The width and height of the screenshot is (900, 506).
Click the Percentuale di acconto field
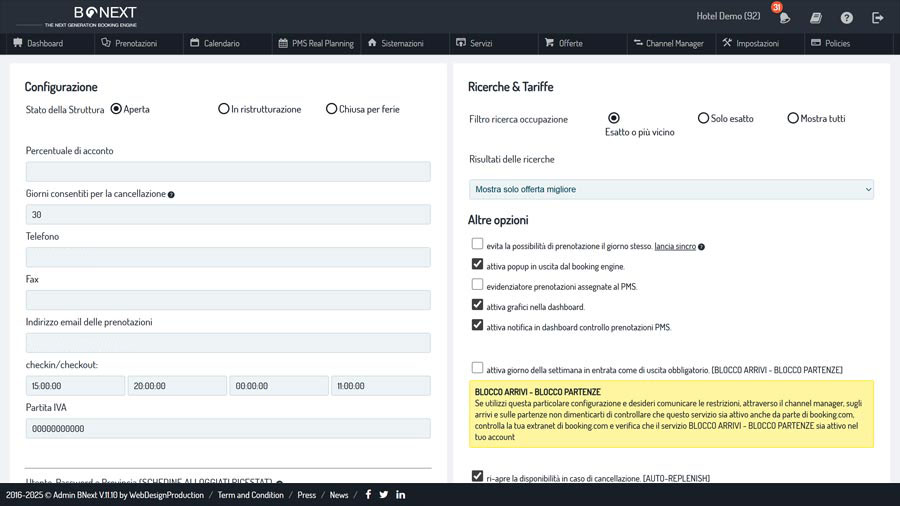(x=228, y=172)
